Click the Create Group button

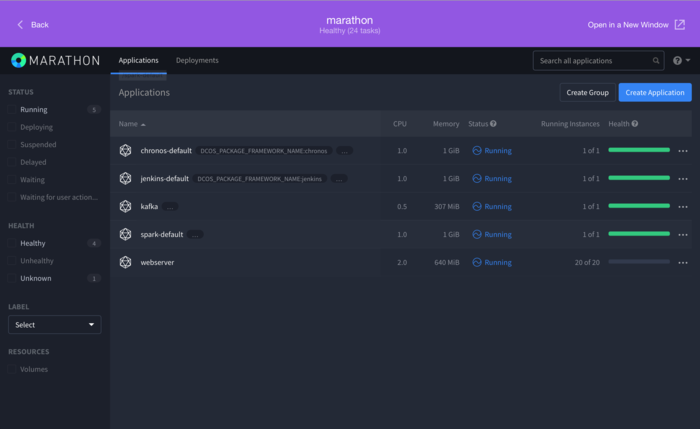(588, 92)
